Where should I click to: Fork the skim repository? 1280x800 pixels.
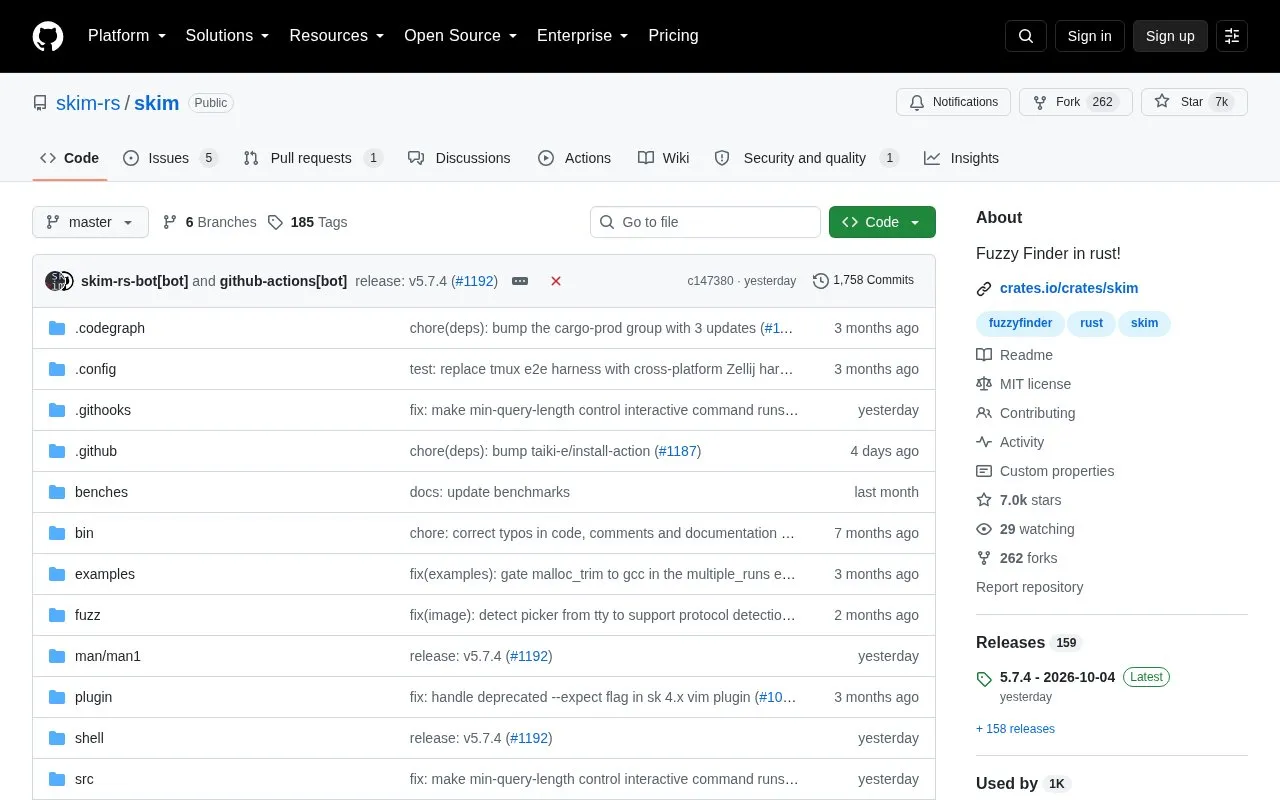pyautogui.click(x=1075, y=102)
